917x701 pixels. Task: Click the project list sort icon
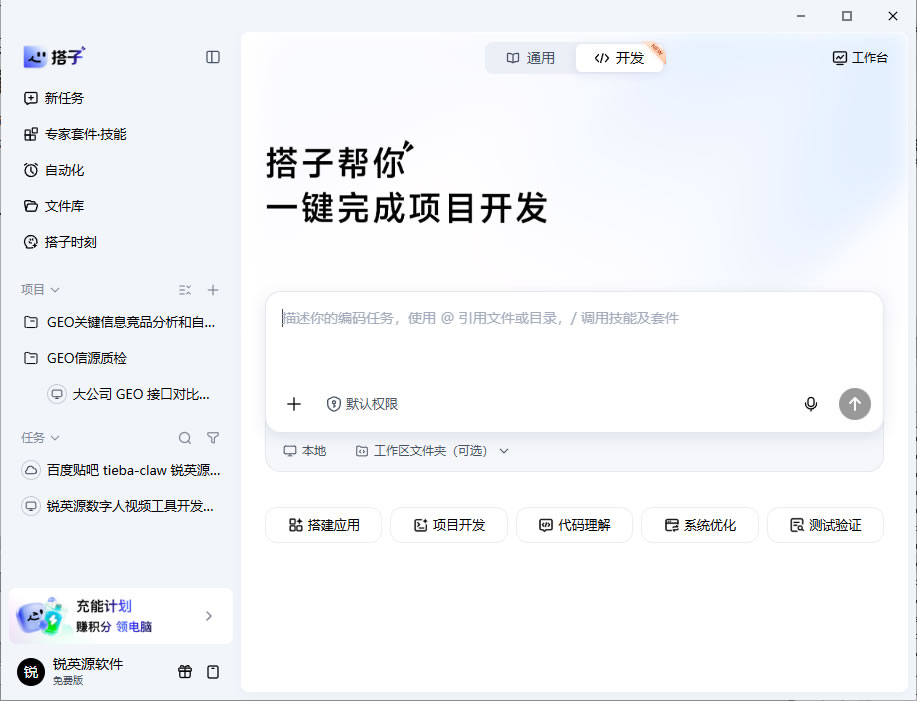[x=185, y=290]
